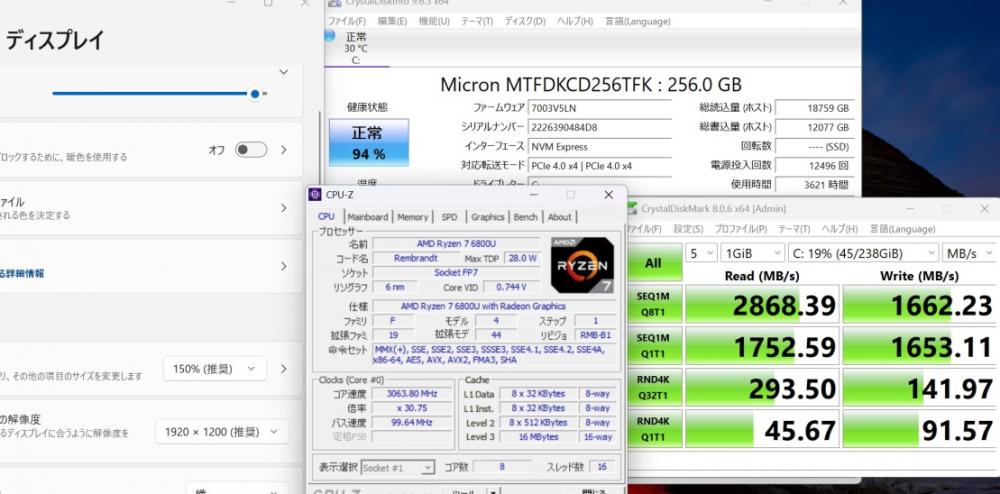This screenshot has height=494, width=1000.
Task: Open the 1GiB test size dropdown
Action: (753, 253)
